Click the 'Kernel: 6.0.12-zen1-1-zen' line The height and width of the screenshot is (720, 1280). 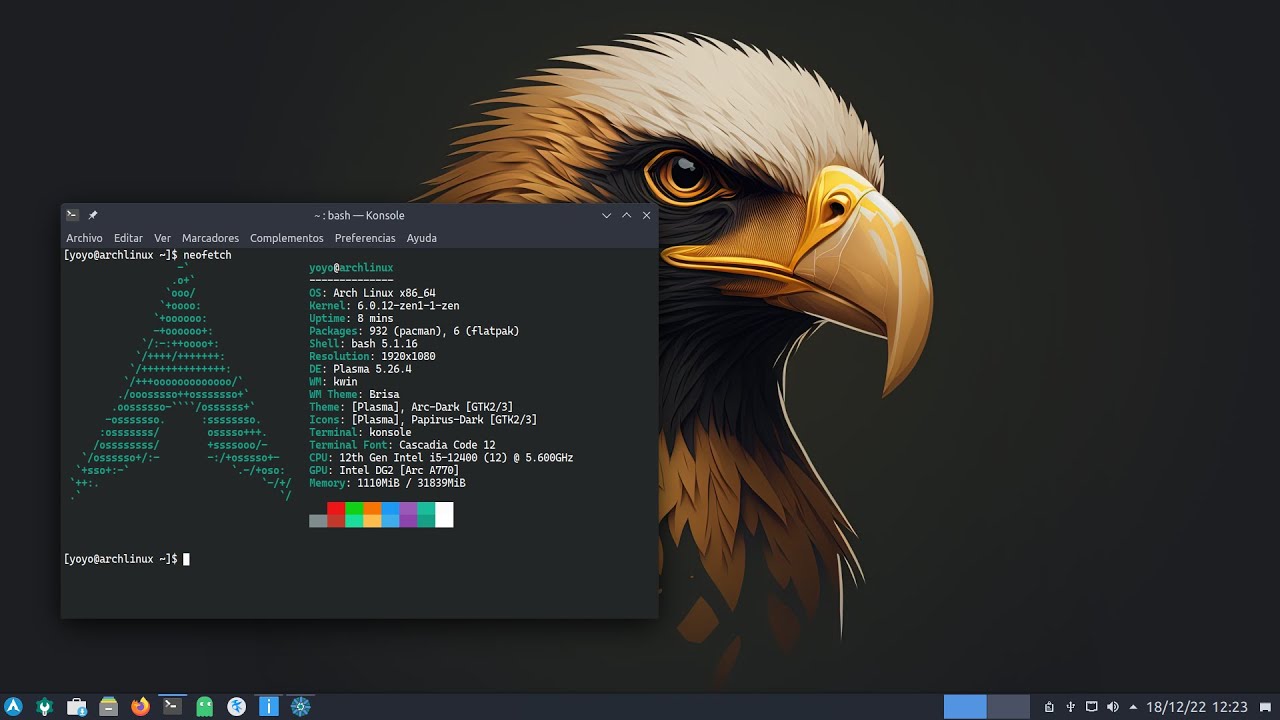384,306
